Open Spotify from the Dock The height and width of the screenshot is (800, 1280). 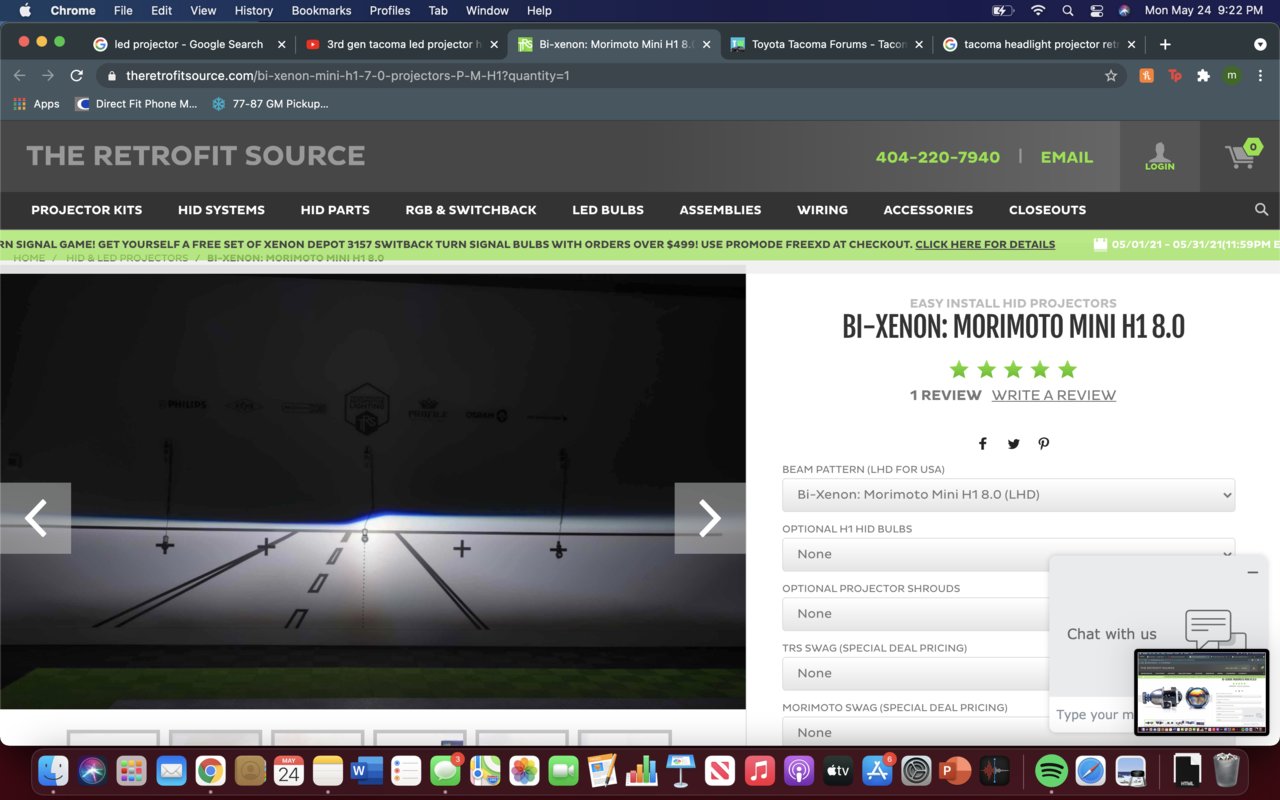tap(1050, 771)
